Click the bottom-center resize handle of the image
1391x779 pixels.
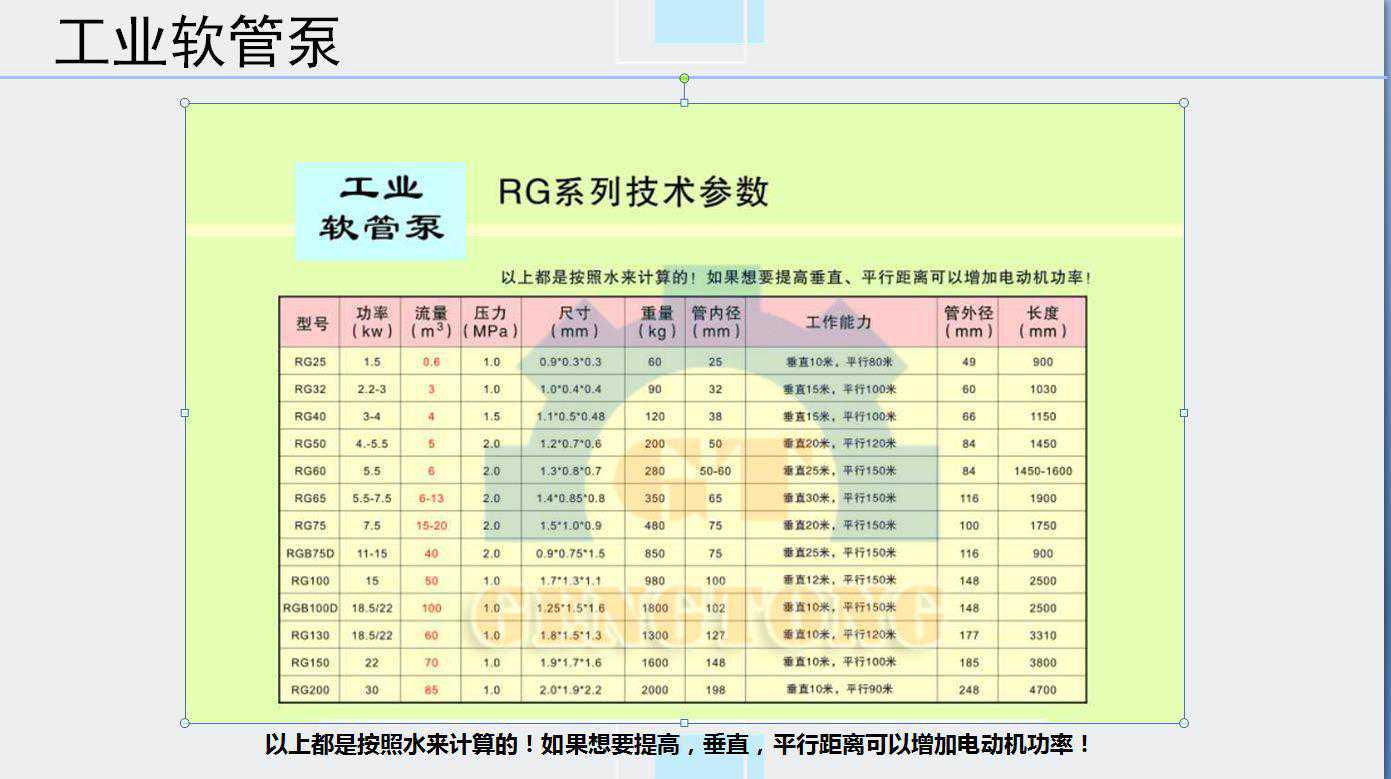[684, 722]
